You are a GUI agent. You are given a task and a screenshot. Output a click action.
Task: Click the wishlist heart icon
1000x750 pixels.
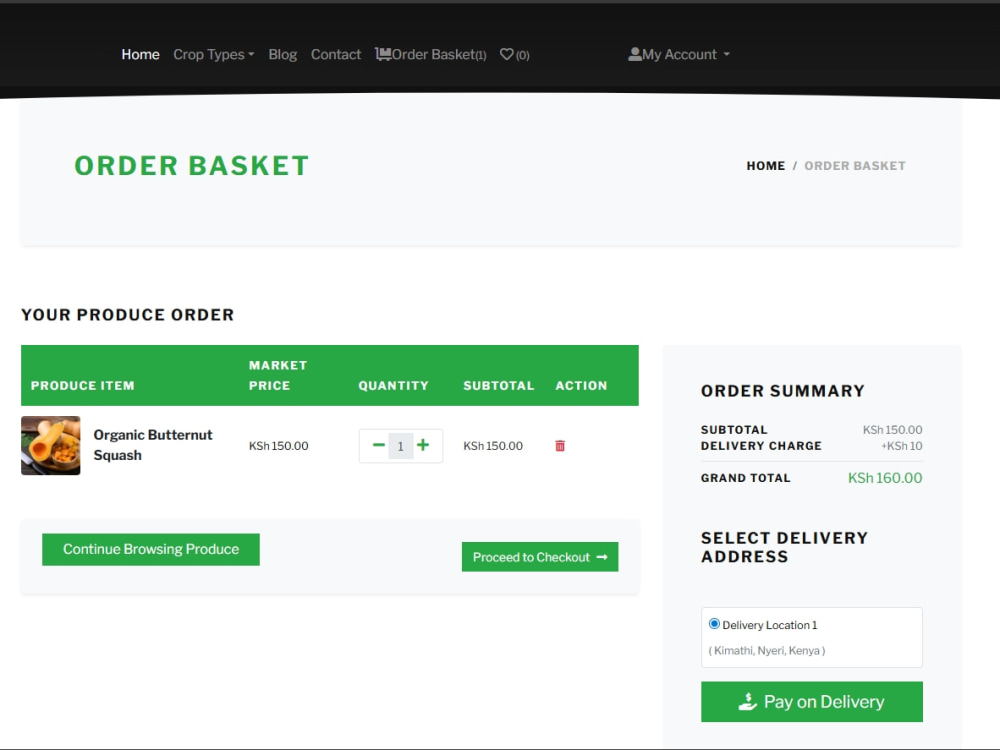(506, 55)
